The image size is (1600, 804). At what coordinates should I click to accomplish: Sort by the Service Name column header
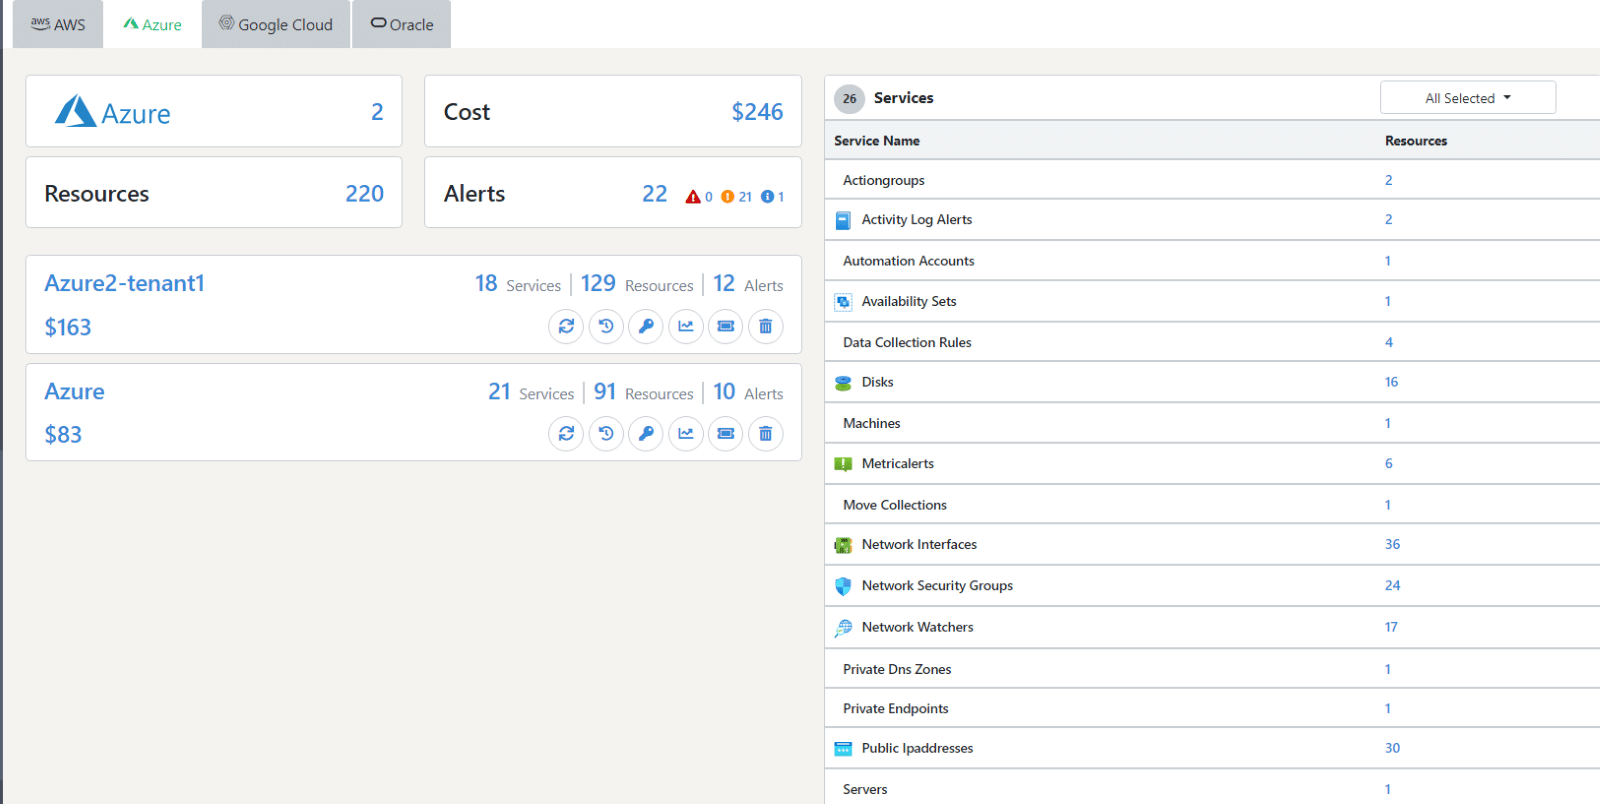[x=877, y=141]
